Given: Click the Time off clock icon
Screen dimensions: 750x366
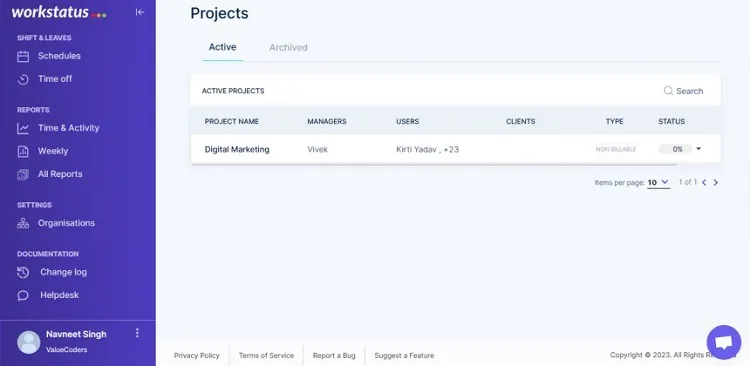Looking at the screenshot, I should (x=23, y=79).
